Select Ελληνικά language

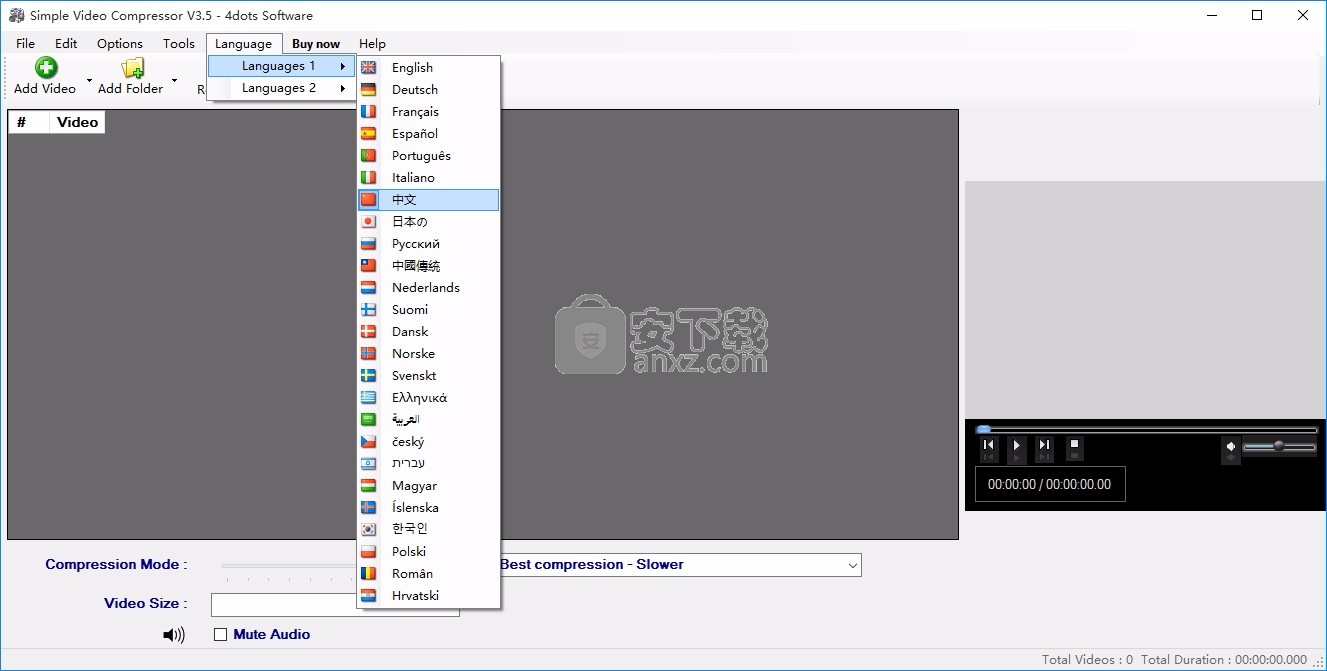click(x=428, y=397)
